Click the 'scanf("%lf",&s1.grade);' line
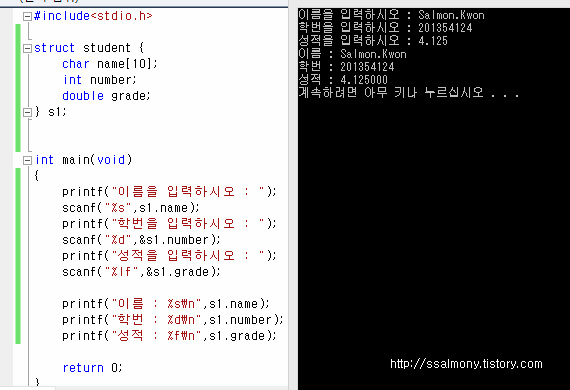570x390 pixels. (141, 272)
